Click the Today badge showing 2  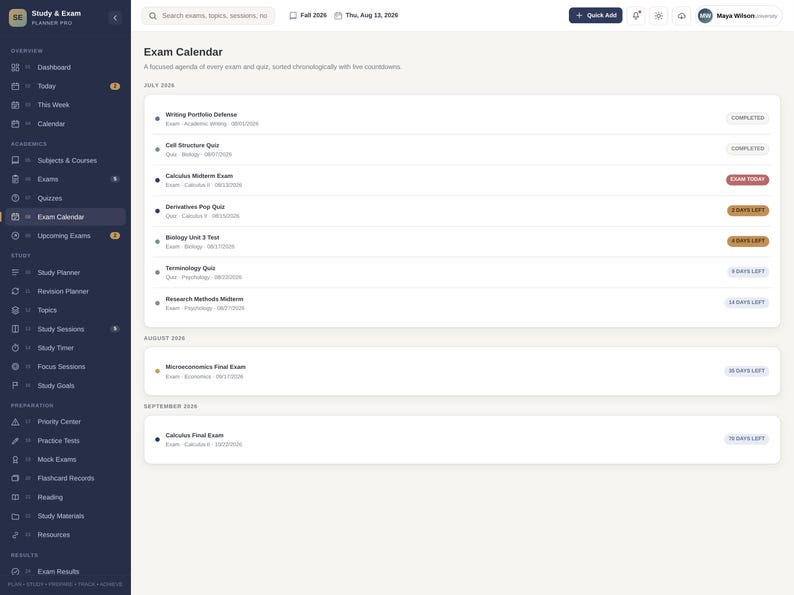(115, 86)
